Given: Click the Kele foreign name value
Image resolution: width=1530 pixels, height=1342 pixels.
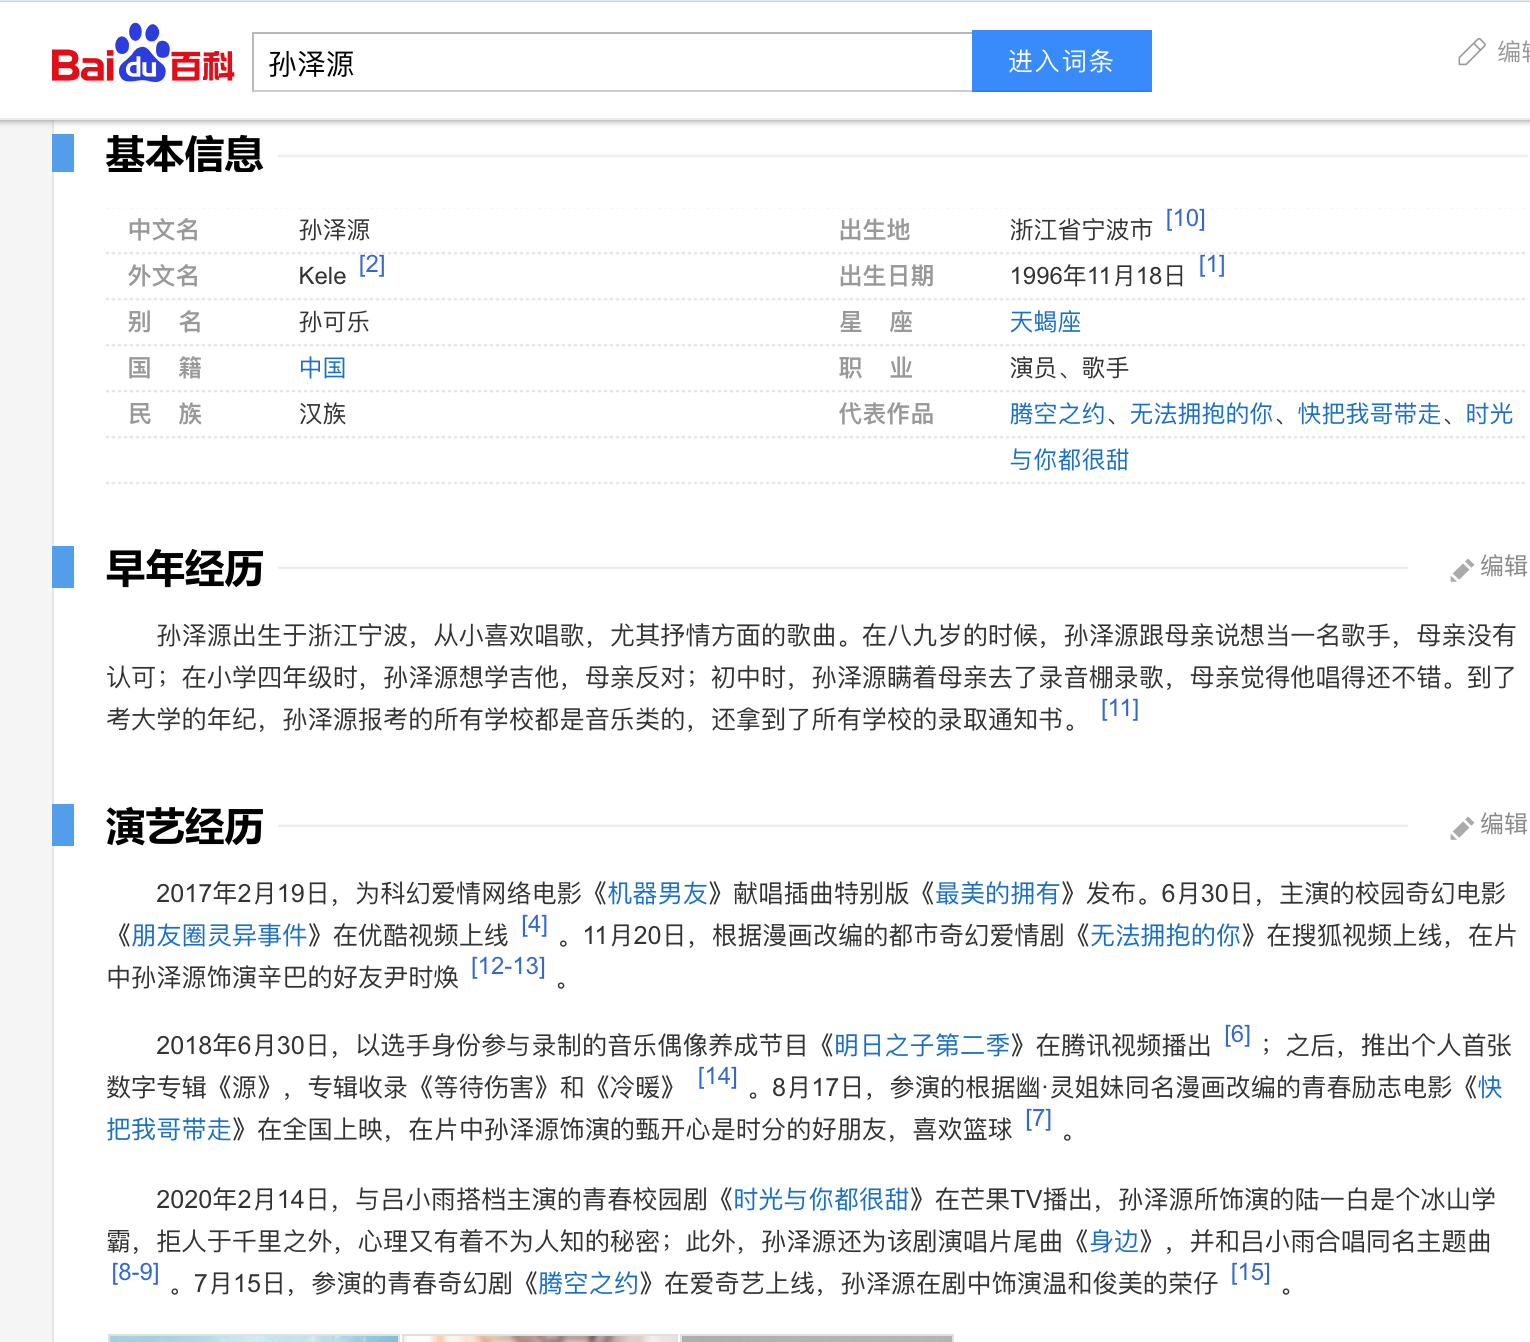Looking at the screenshot, I should click(322, 276).
